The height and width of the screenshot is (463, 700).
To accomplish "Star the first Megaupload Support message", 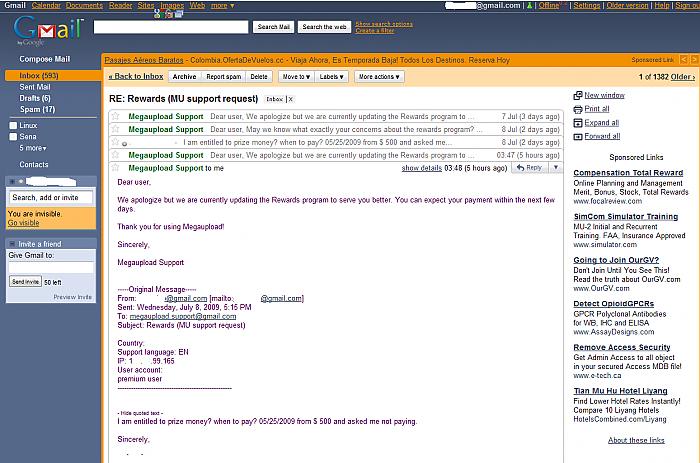I will point(116,116).
